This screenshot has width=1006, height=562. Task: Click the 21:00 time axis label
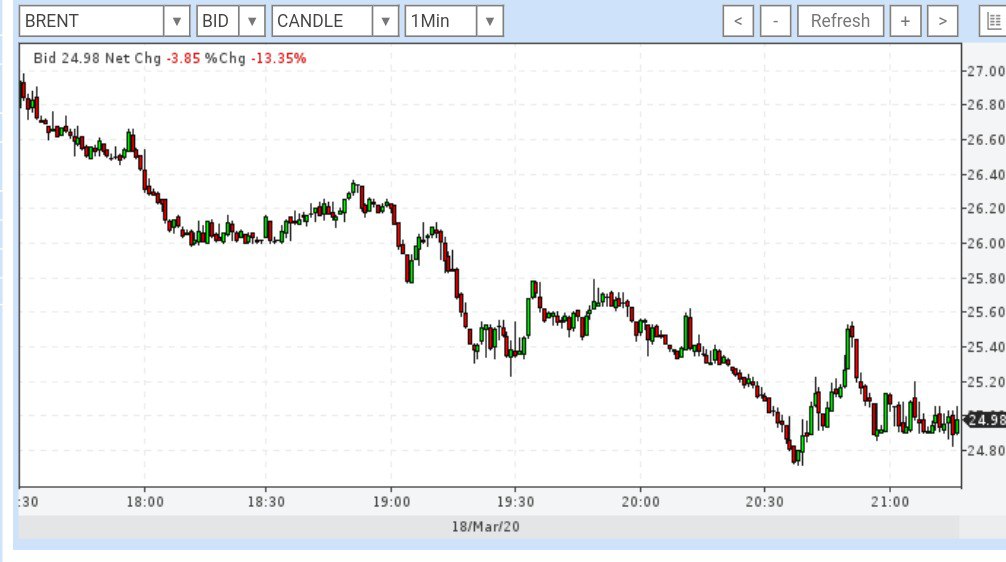[890, 502]
